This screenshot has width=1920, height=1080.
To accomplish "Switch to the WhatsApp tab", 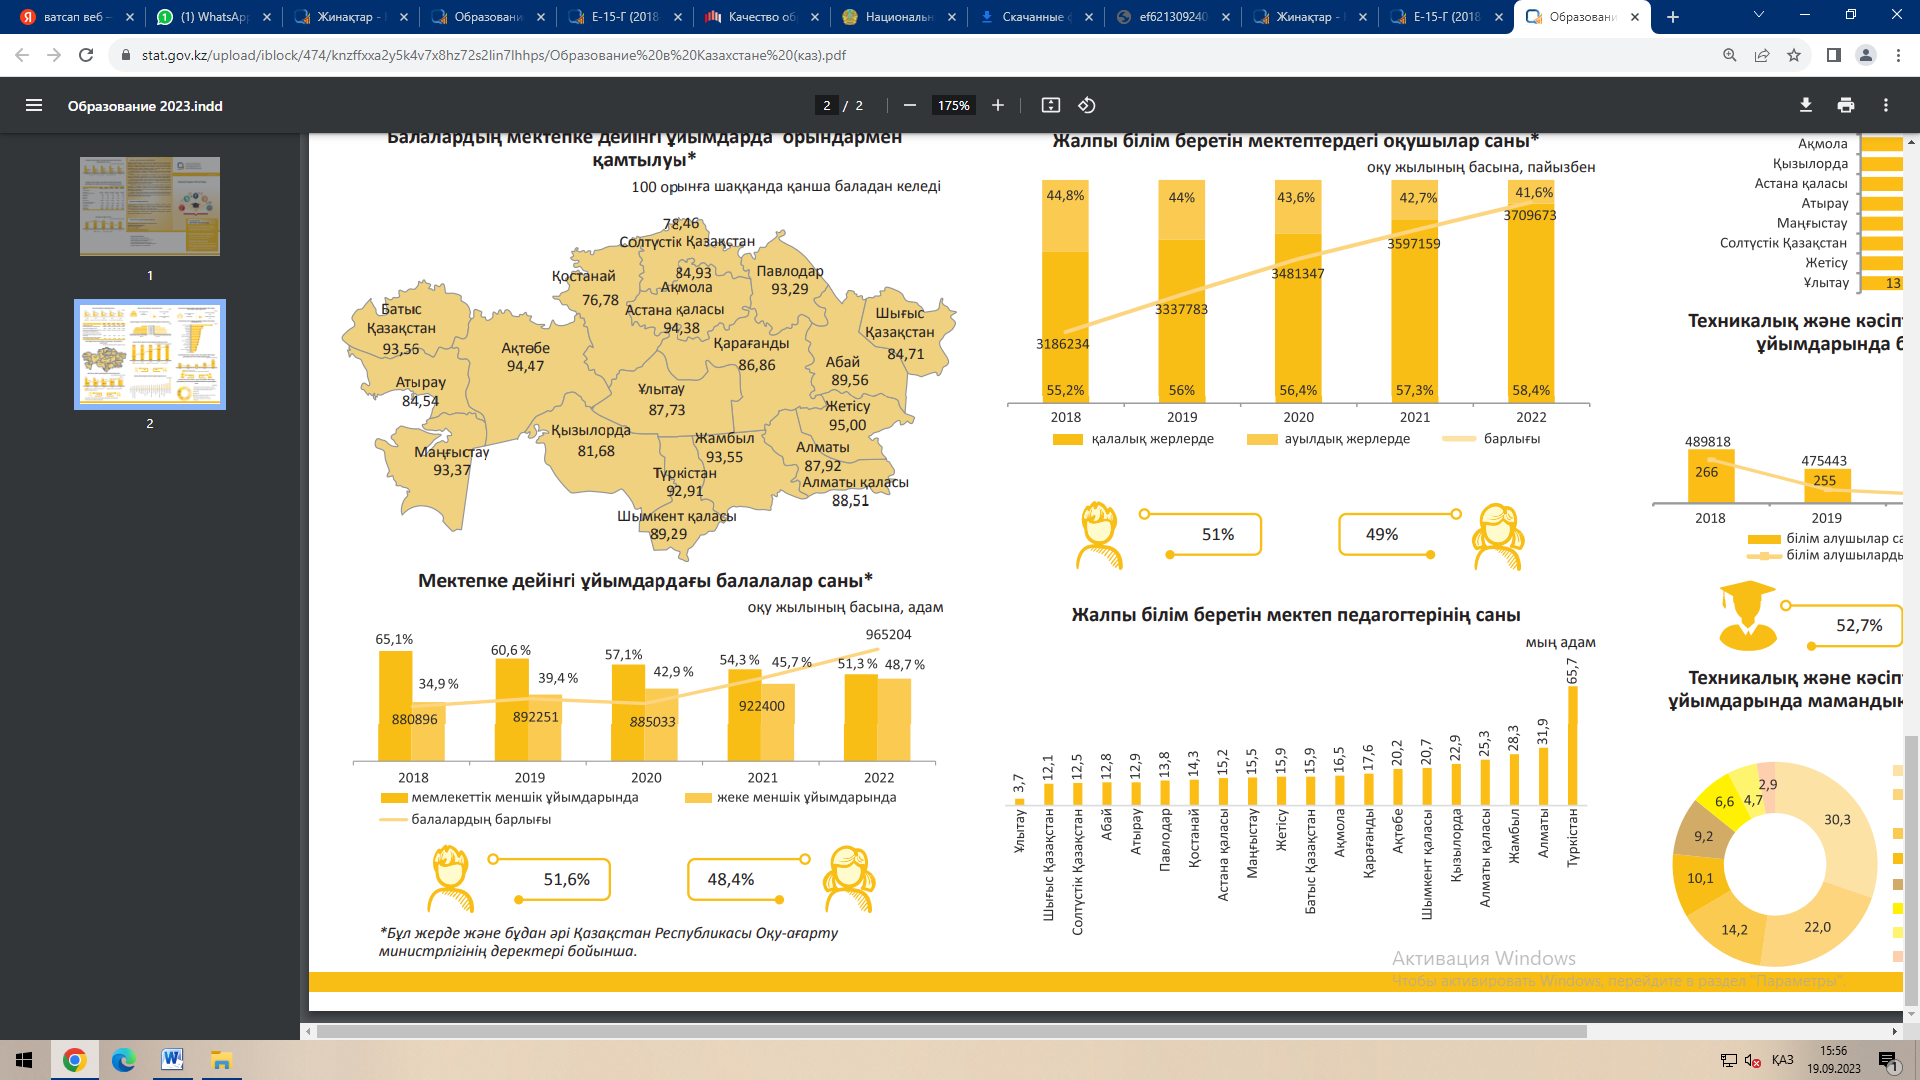I will (x=214, y=17).
